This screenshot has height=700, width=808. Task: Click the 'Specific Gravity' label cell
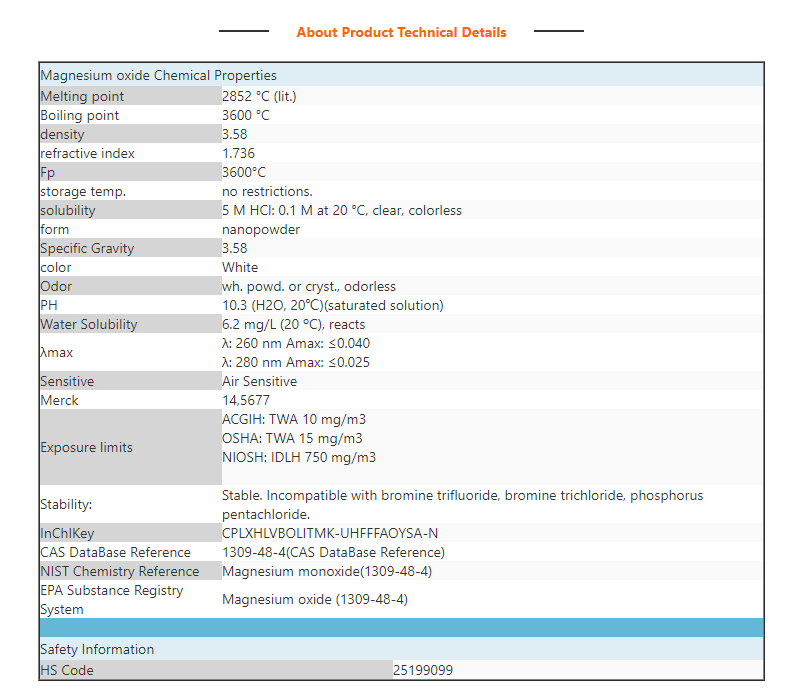point(131,248)
